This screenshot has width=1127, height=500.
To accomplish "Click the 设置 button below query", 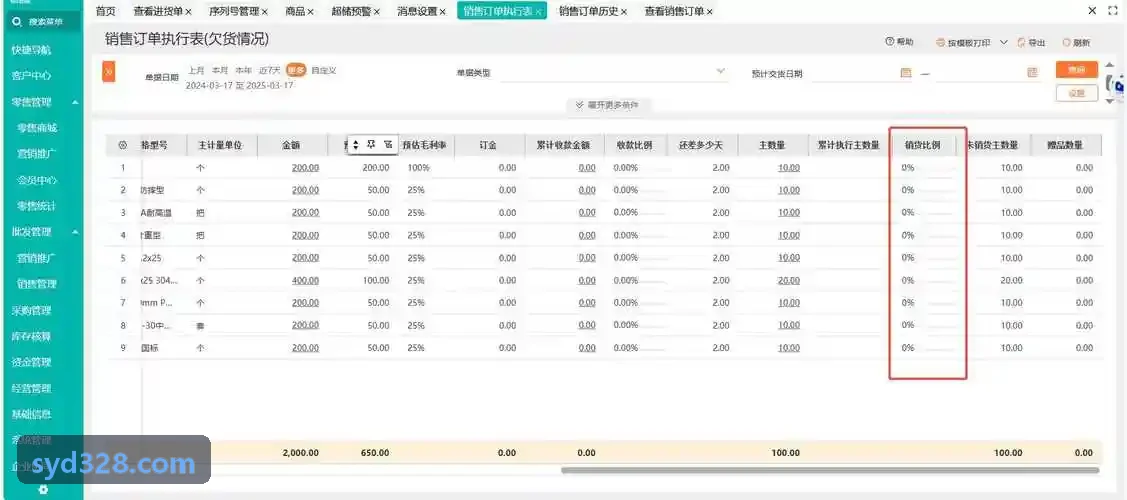I will click(1077, 93).
